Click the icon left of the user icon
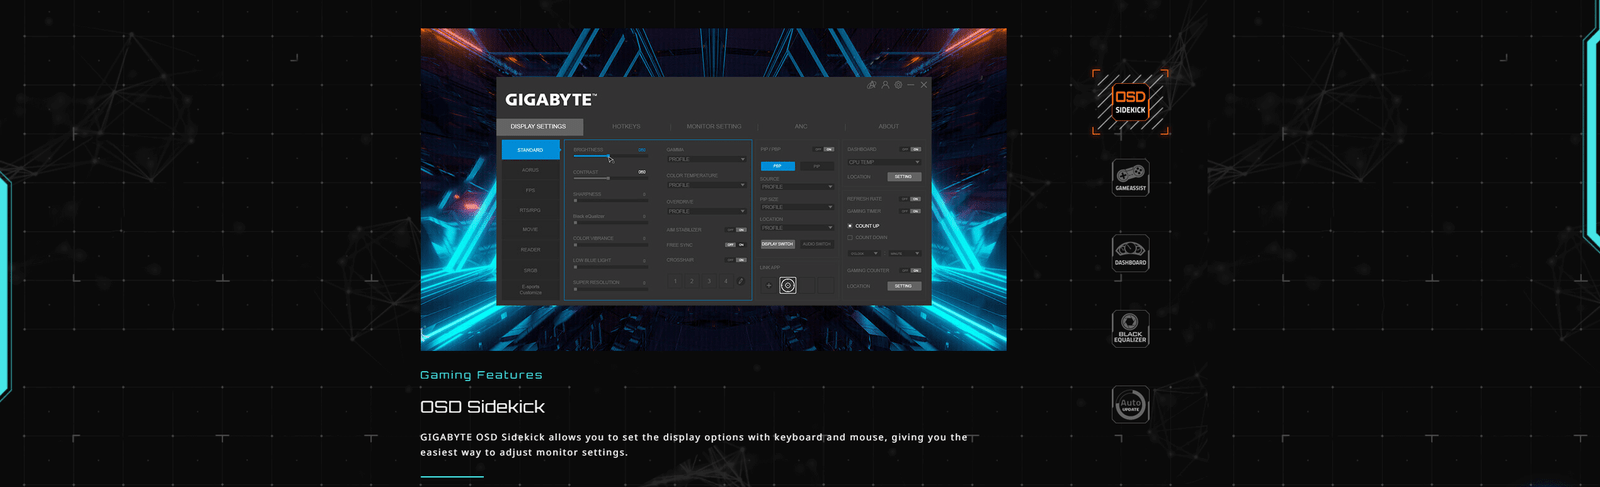 [872, 85]
